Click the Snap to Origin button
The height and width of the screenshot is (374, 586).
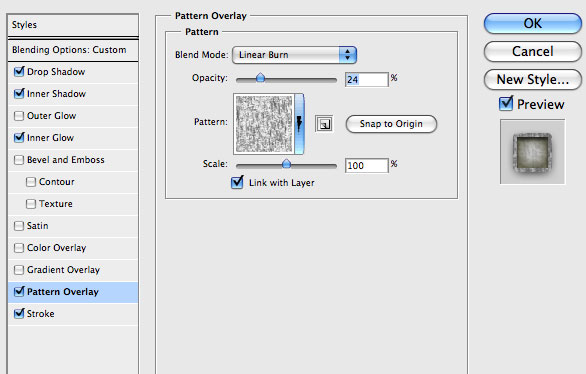coord(391,124)
